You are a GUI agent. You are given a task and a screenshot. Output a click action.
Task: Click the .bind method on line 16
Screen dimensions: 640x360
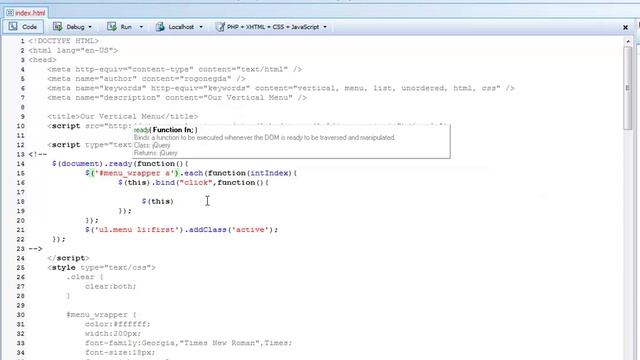pos(164,182)
